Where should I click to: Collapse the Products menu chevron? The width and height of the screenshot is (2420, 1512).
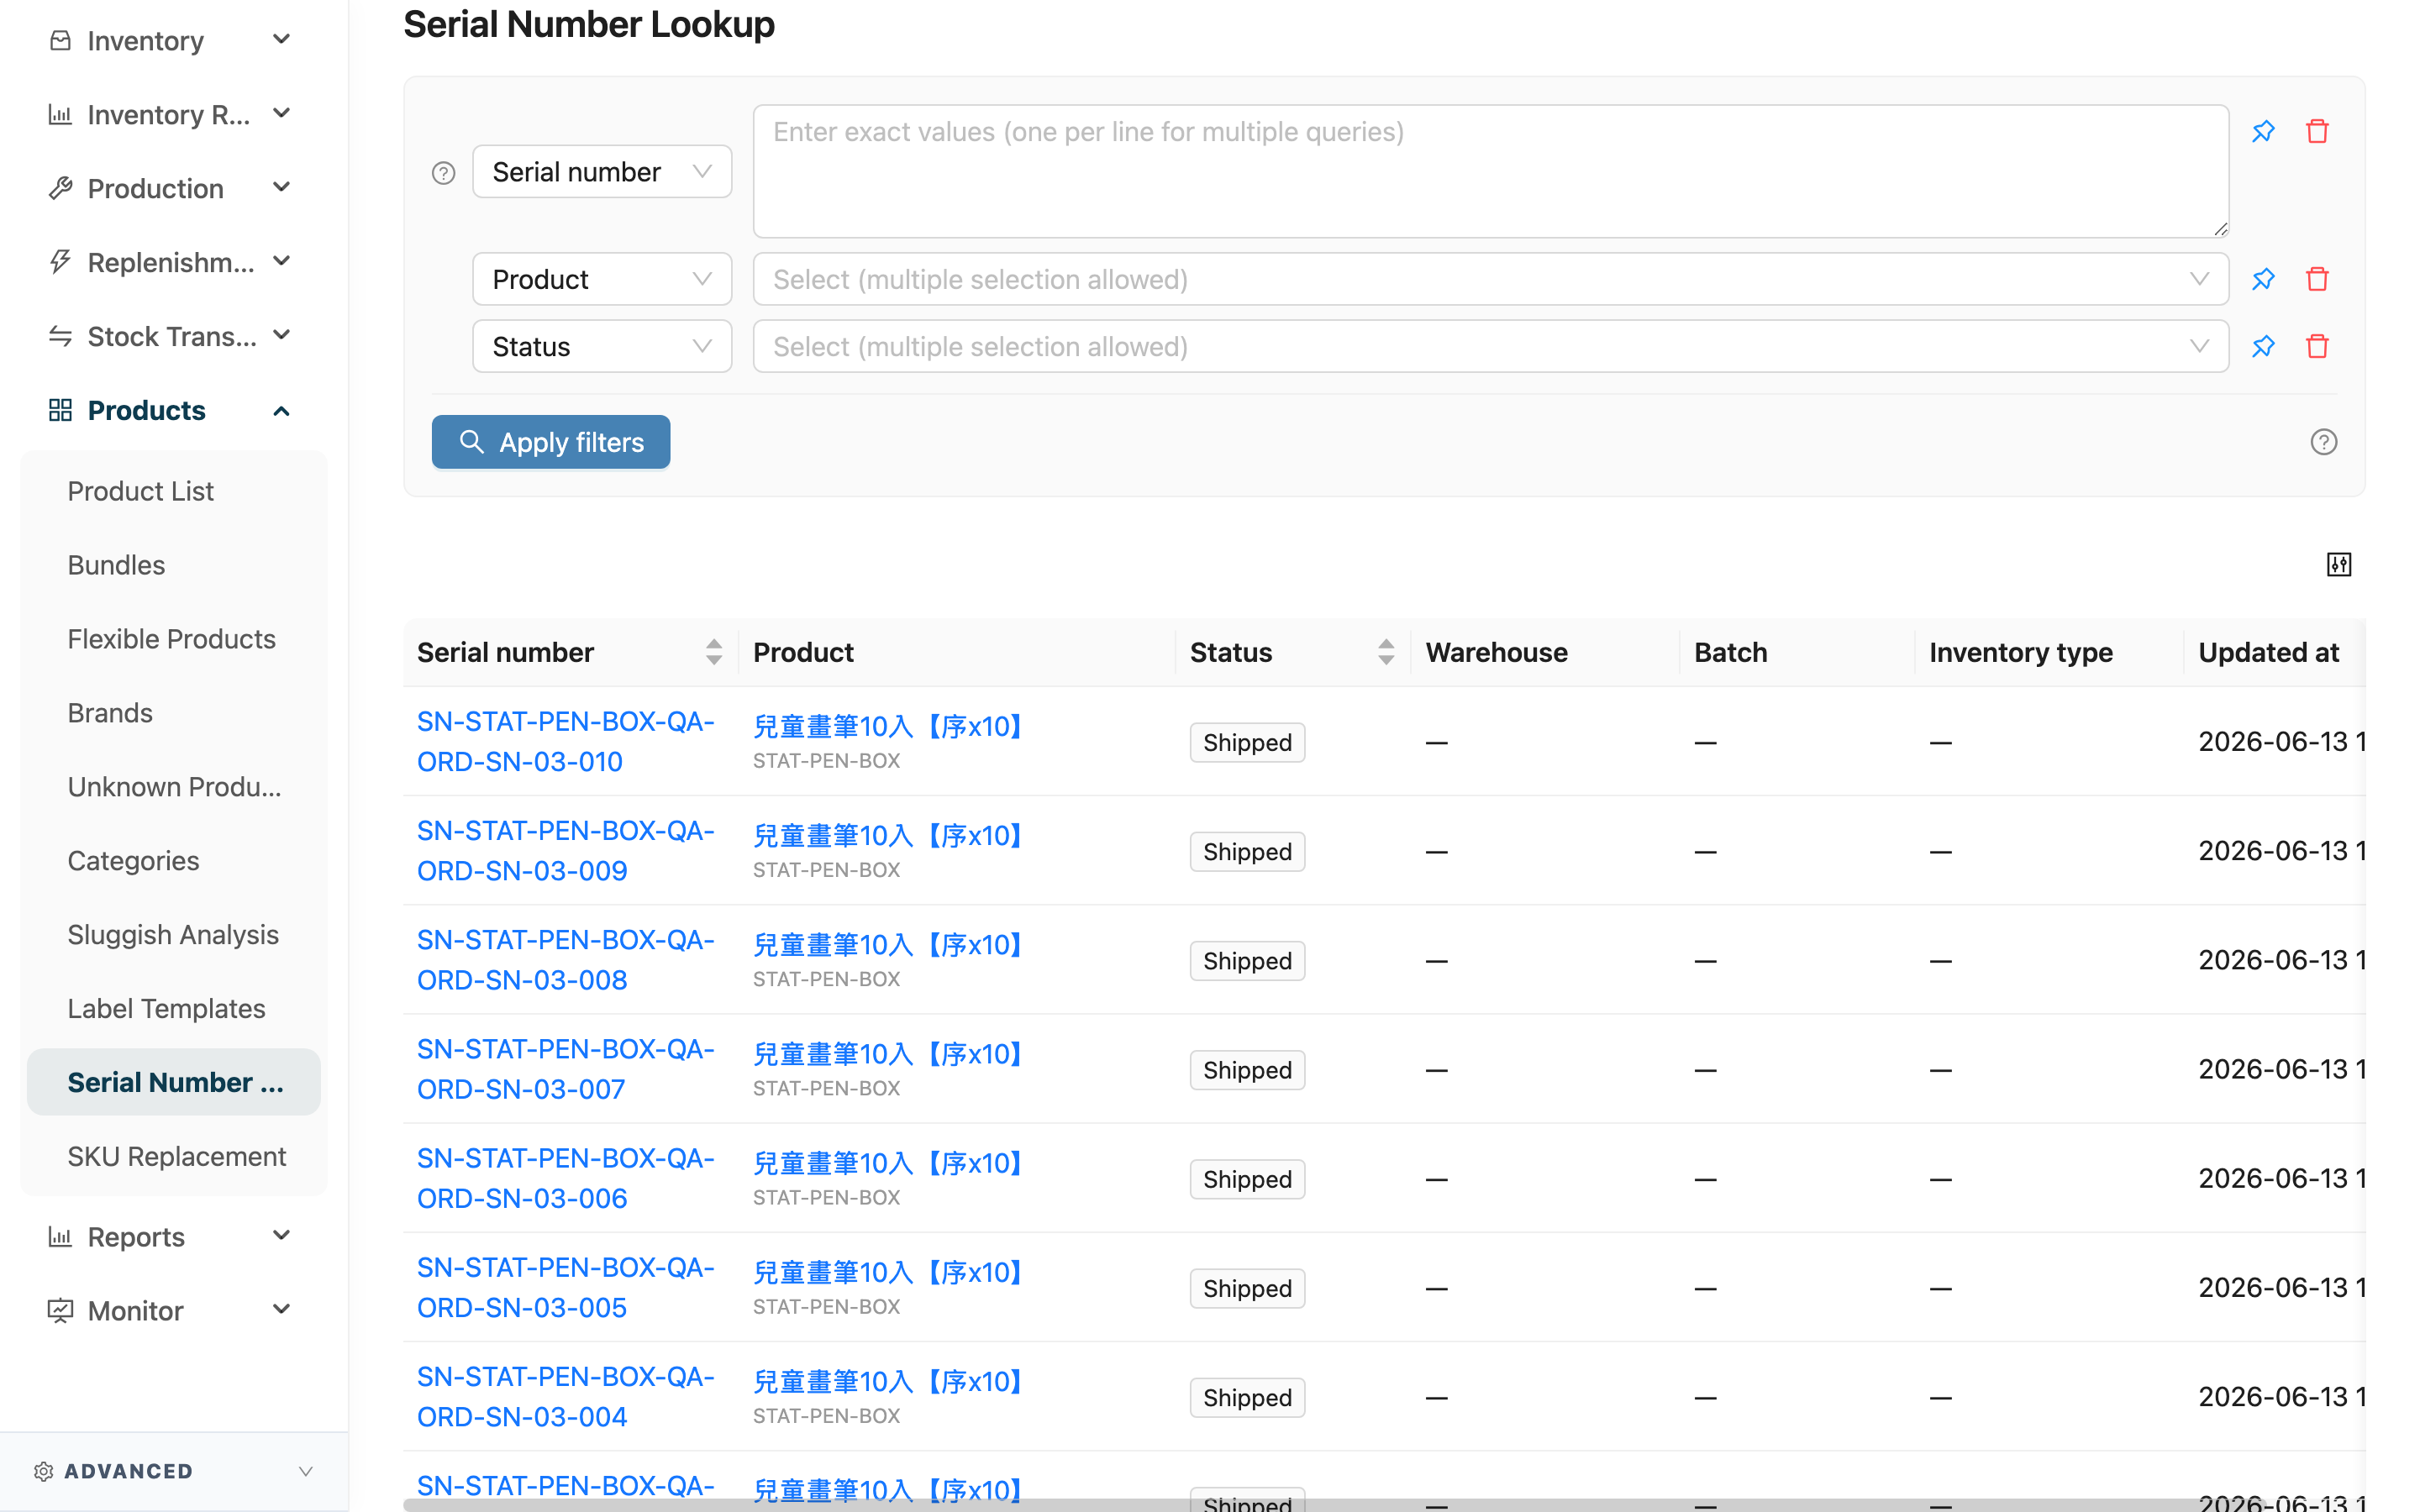click(x=282, y=410)
